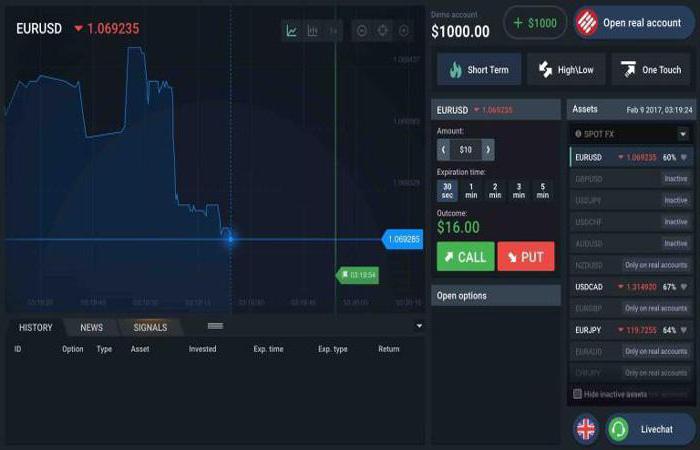The image size is (700, 450).
Task: Click the Return column header
Action: 388,349
